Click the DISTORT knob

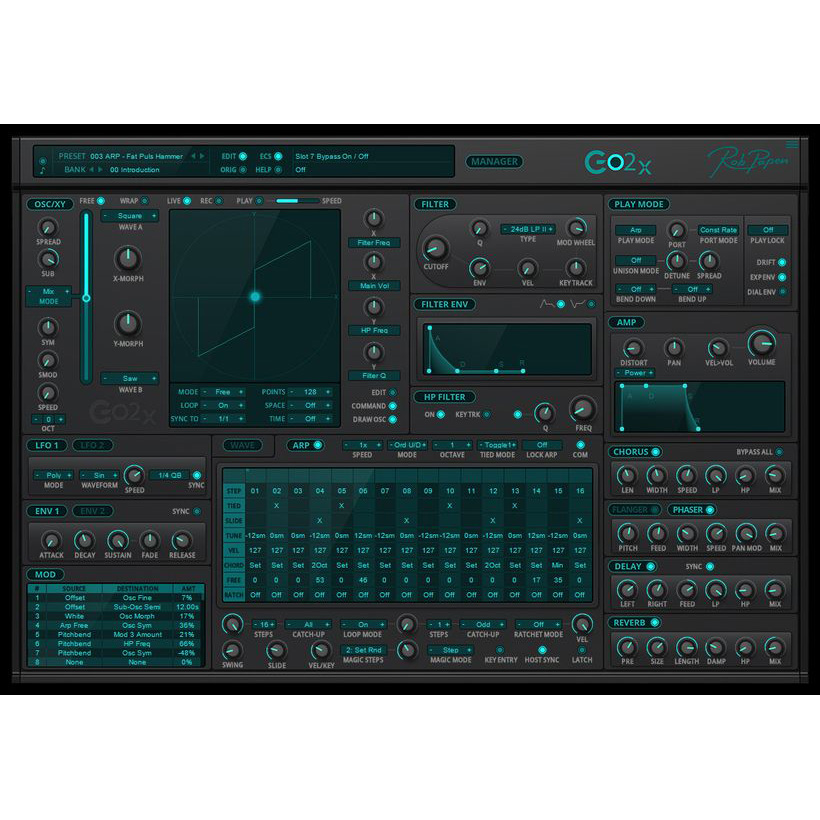(x=633, y=348)
